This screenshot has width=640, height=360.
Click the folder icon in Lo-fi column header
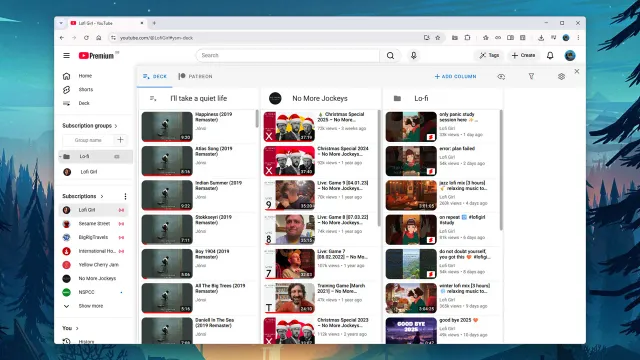(397, 98)
